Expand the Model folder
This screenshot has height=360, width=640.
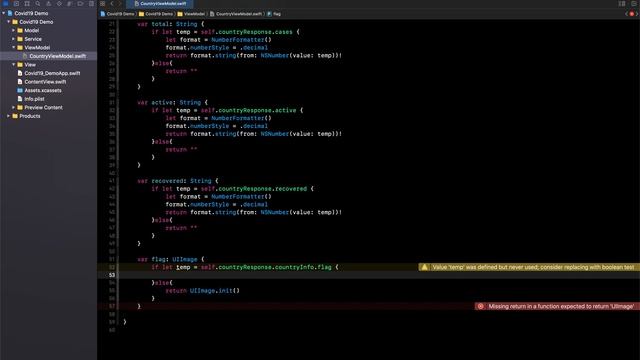point(13,30)
